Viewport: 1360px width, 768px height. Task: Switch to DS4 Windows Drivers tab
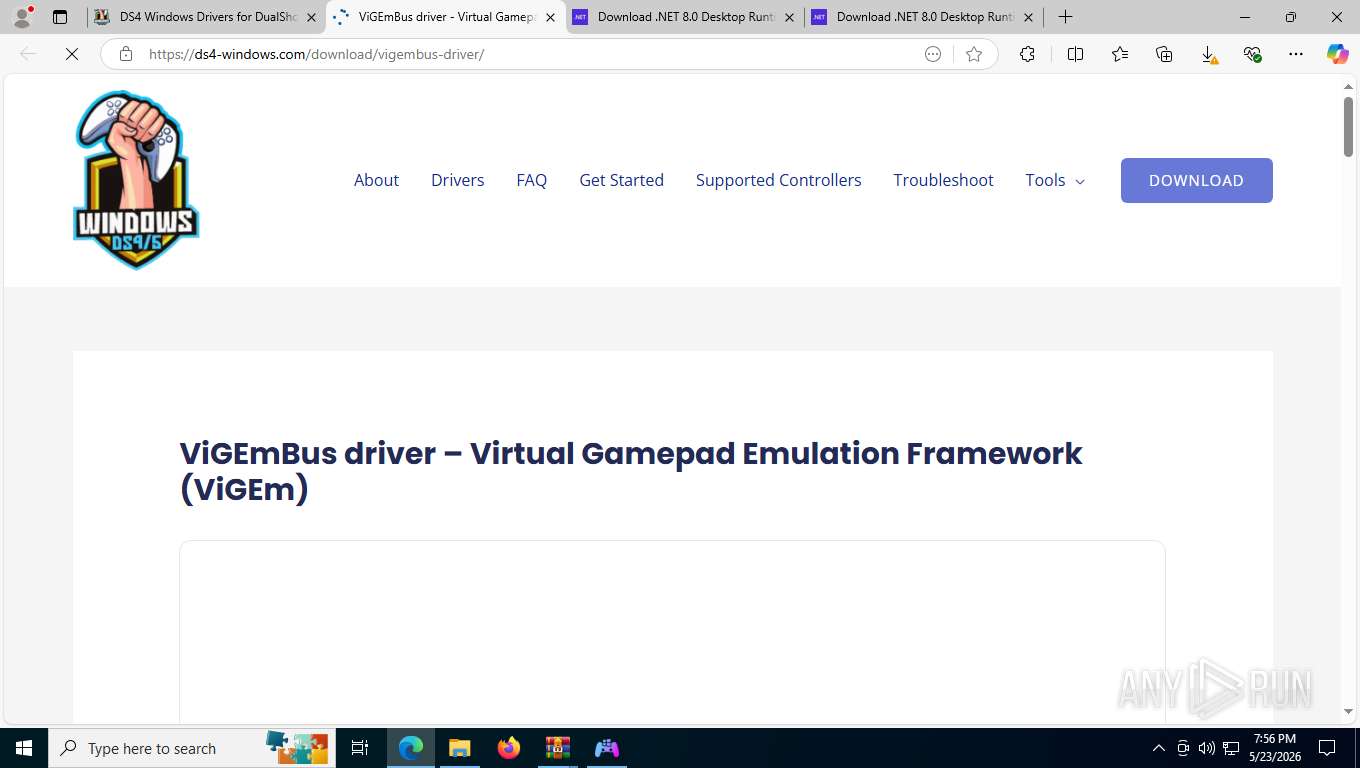[205, 17]
